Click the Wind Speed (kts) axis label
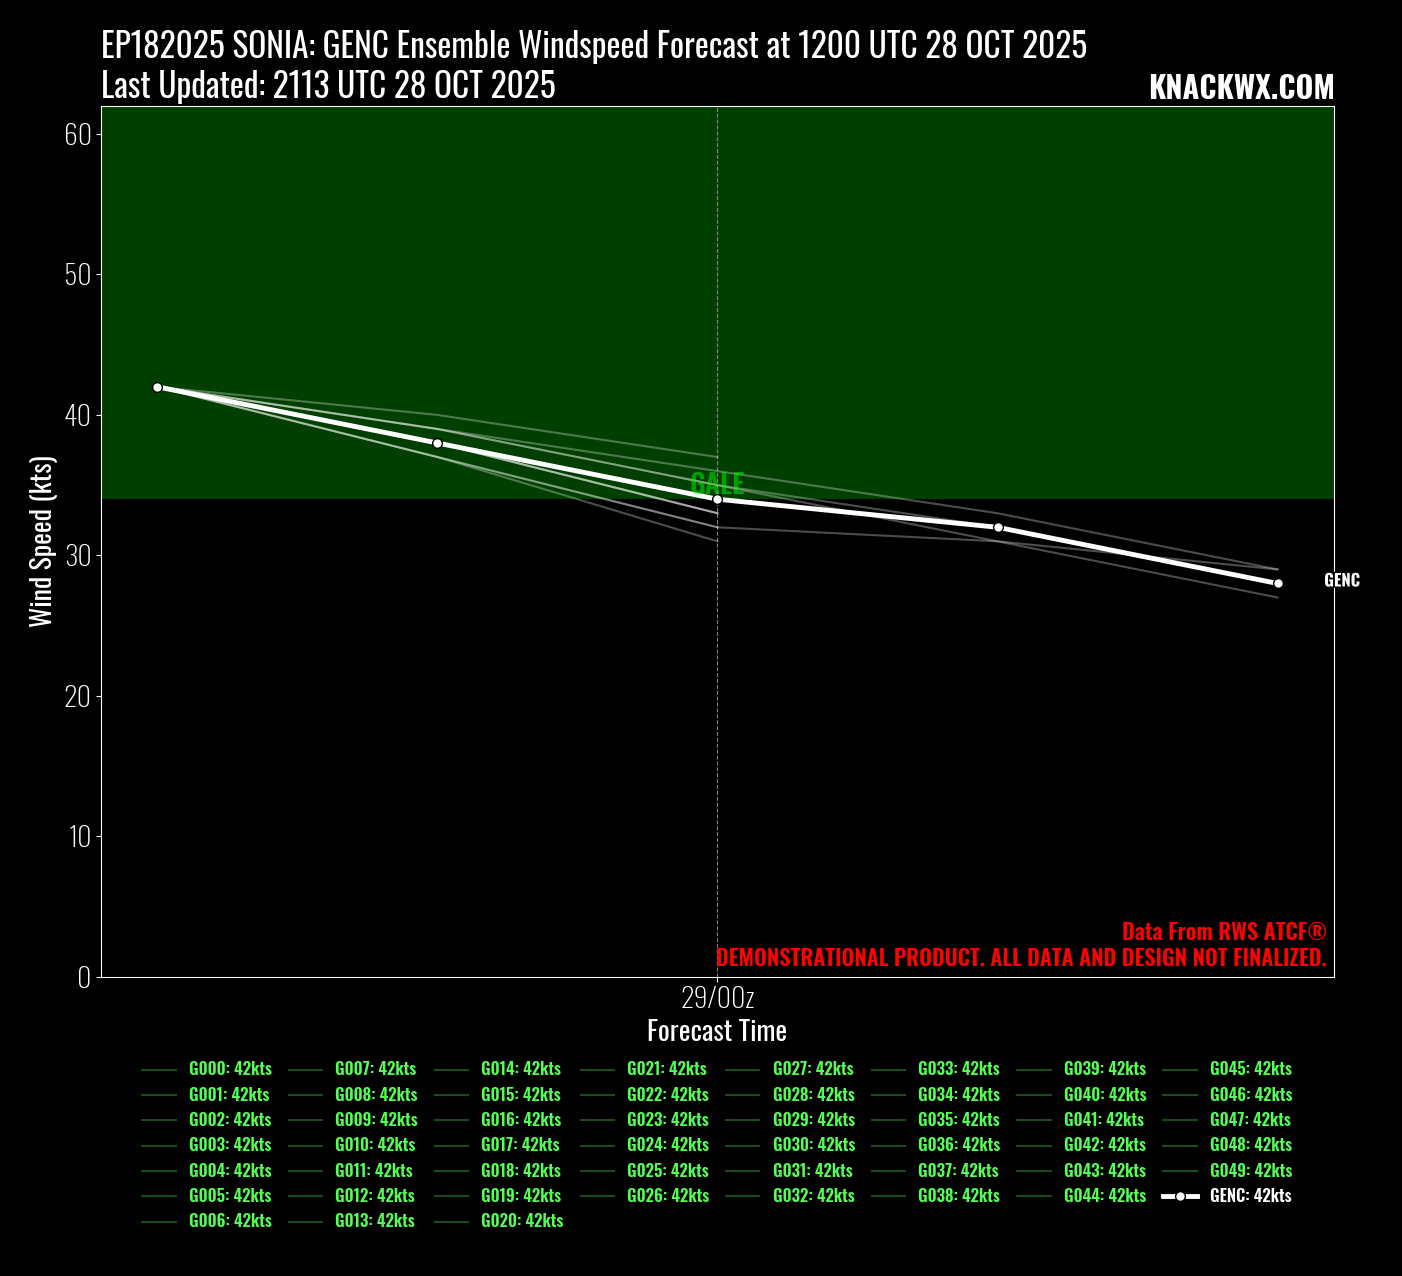The width and height of the screenshot is (1402, 1276). click(40, 541)
